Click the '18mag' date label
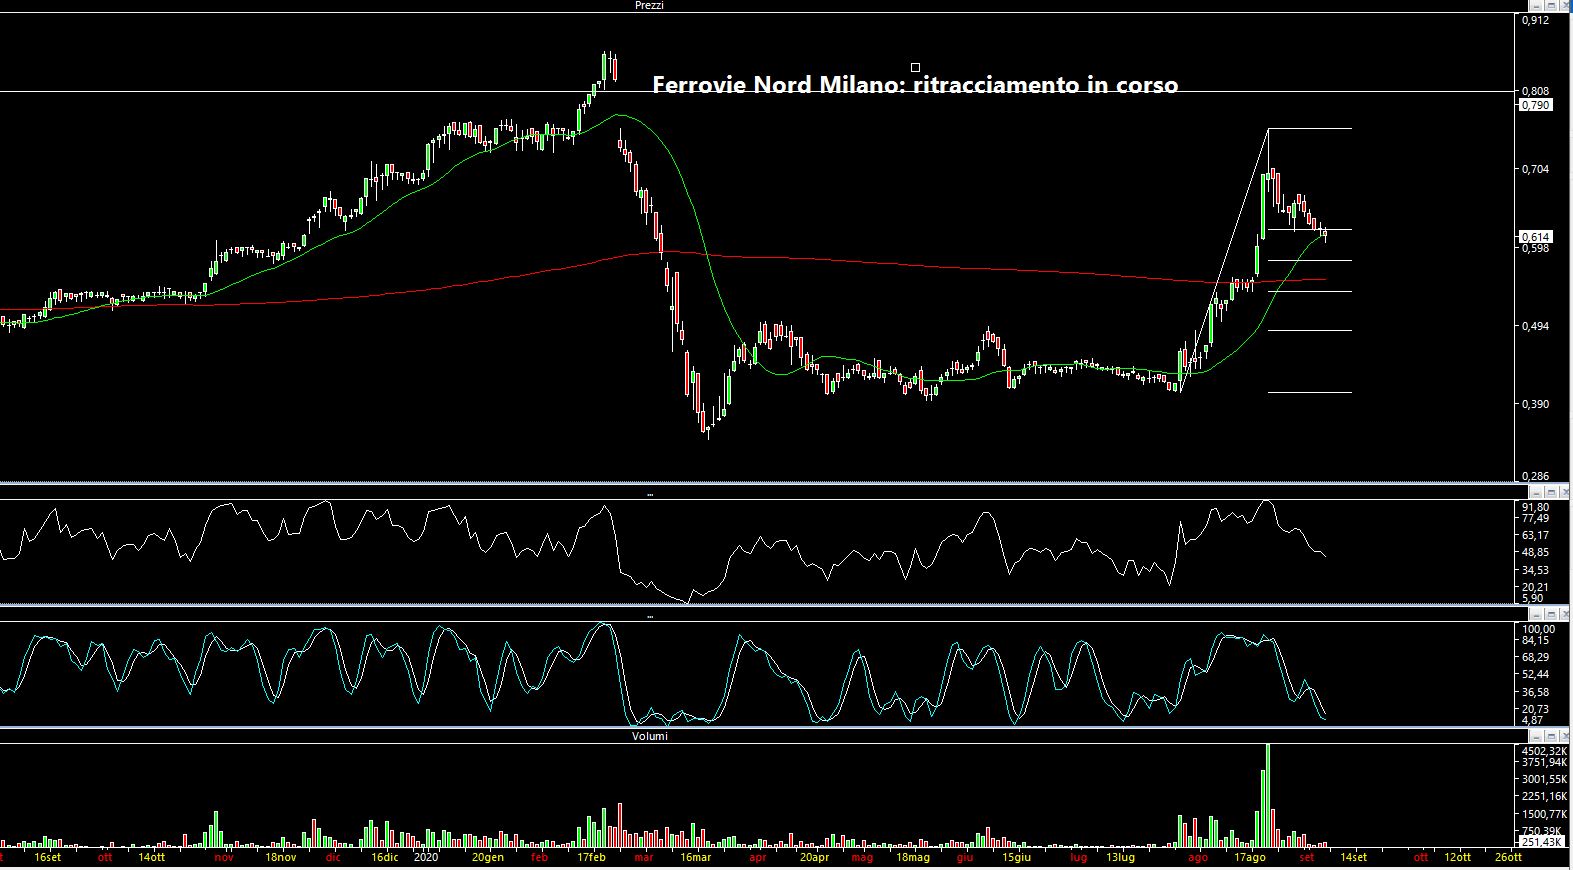The image size is (1573, 870). point(913,857)
